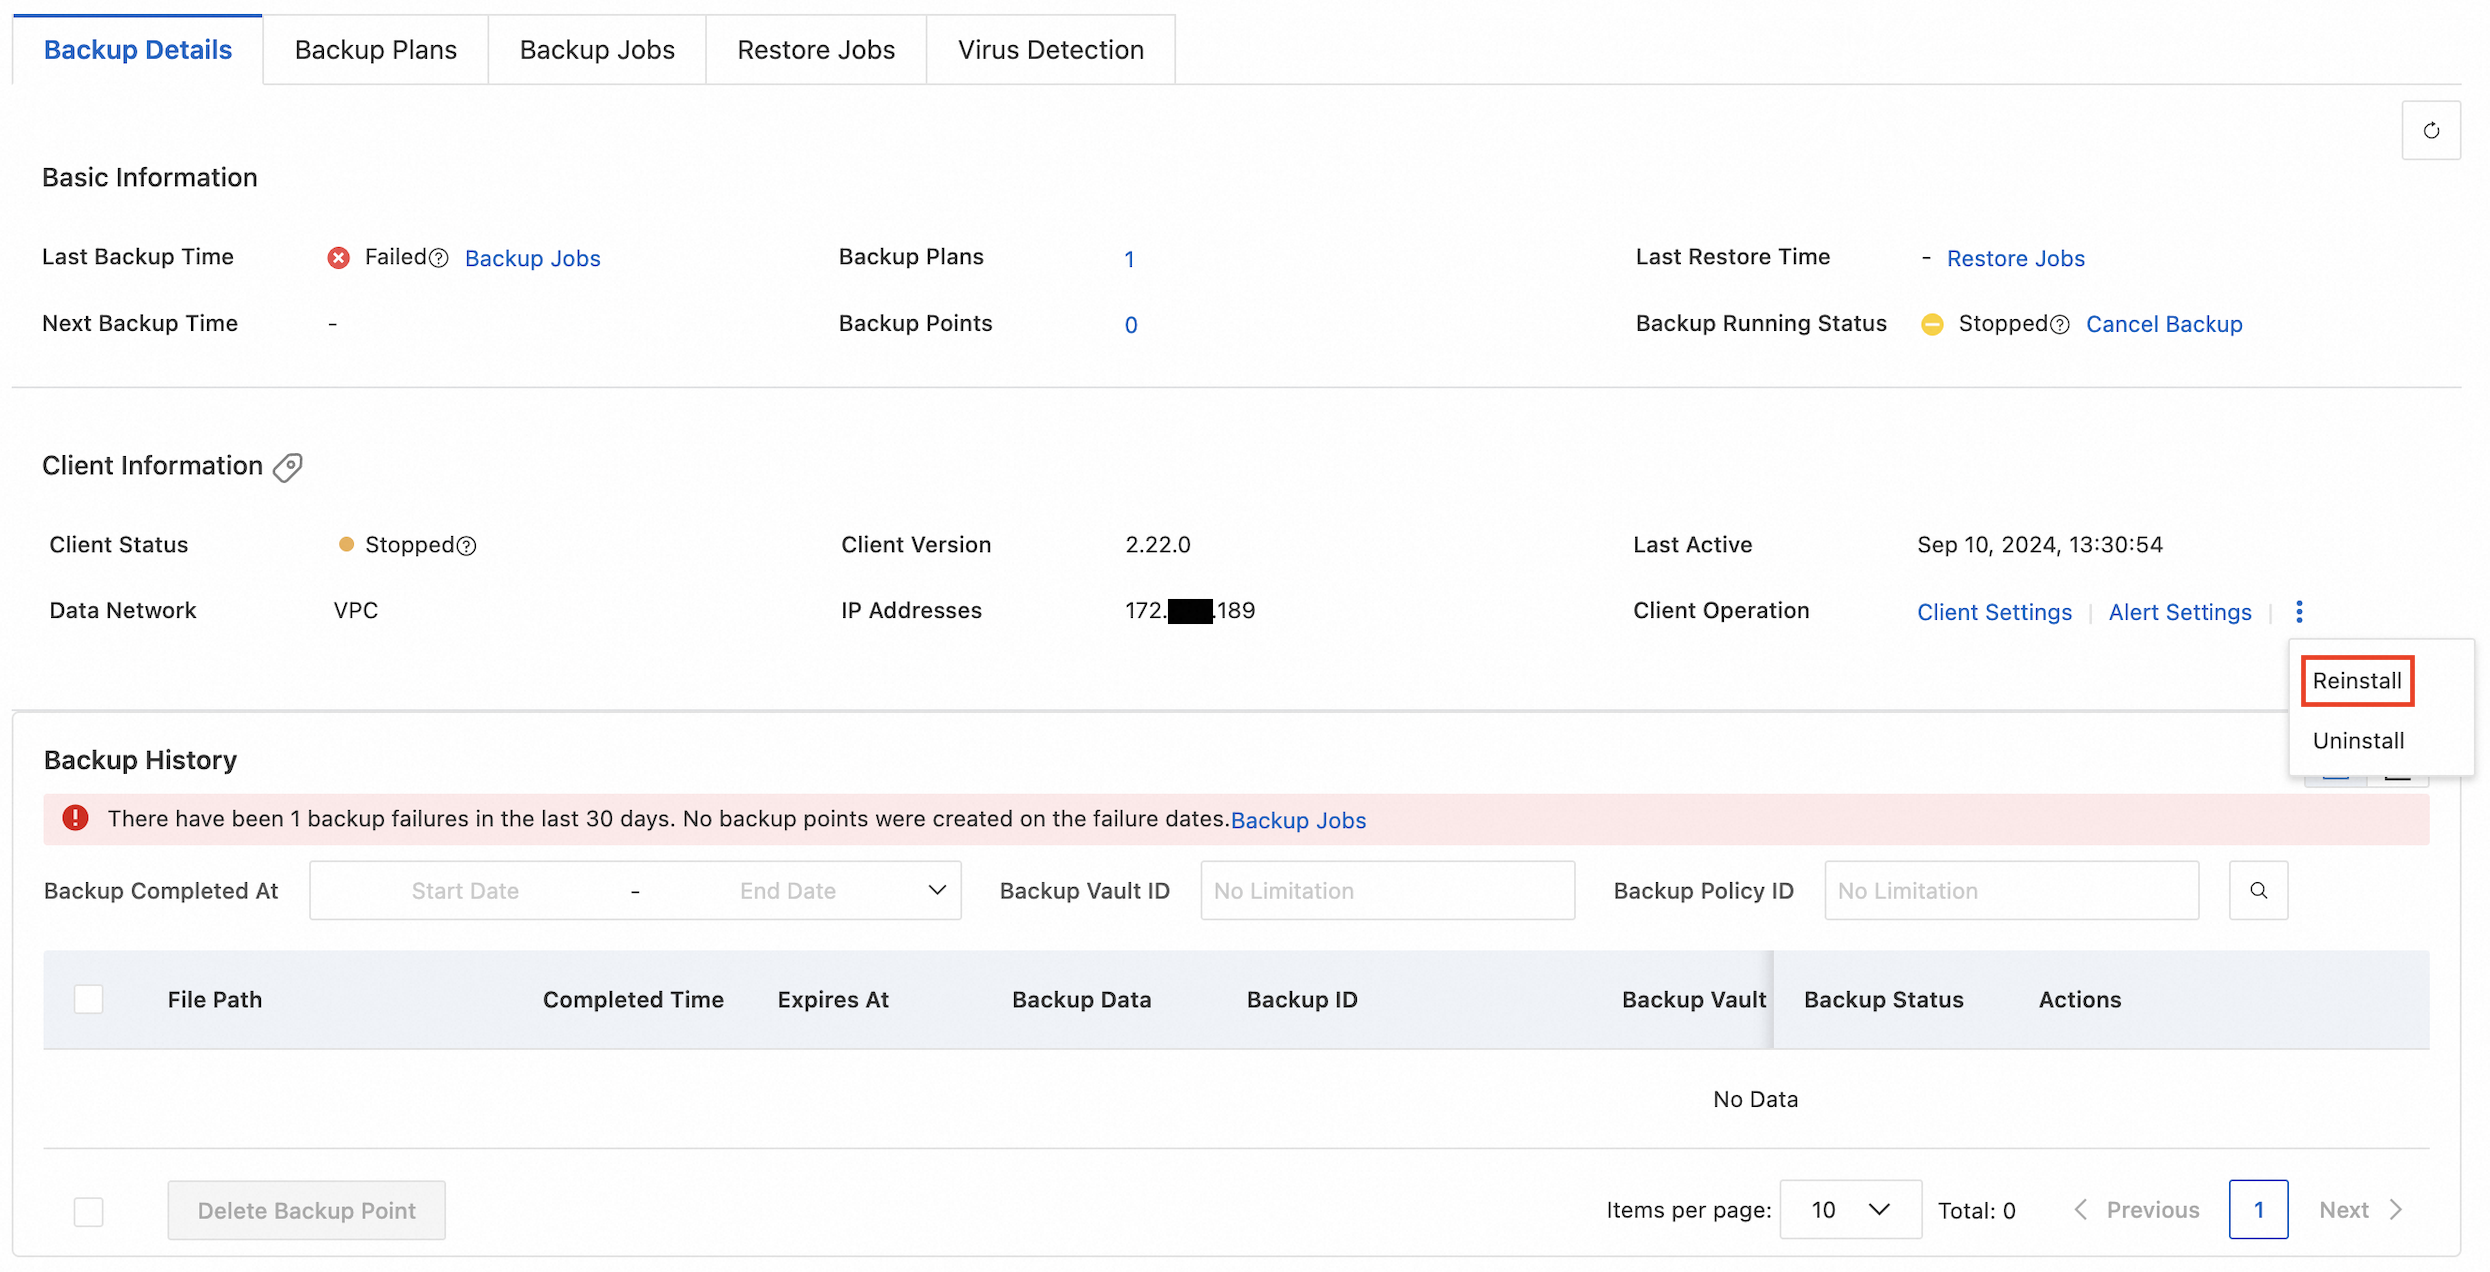Click the Delete Backup Point button
This screenshot has width=2490, height=1272.
306,1211
